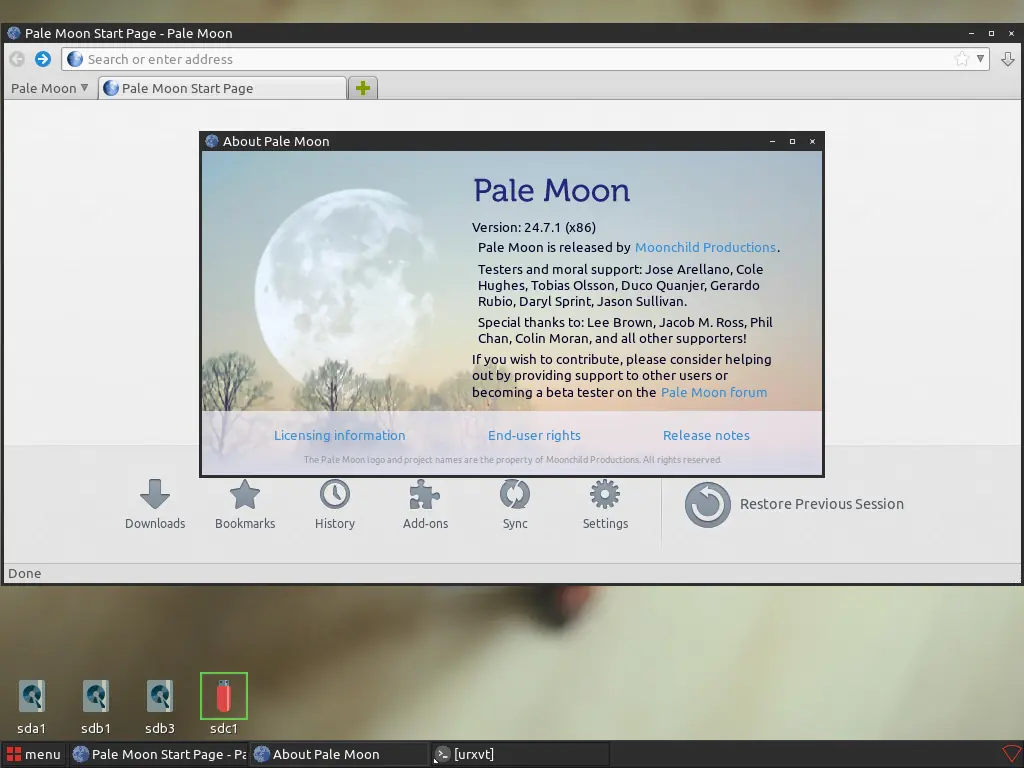The width and height of the screenshot is (1024, 768).
Task: Open End-user rights link
Action: click(534, 436)
